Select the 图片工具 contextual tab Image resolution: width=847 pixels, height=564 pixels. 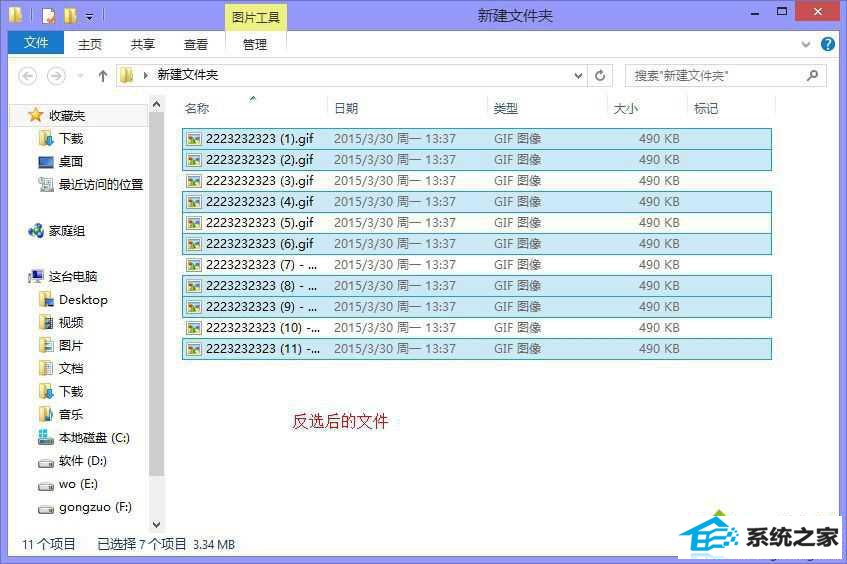[256, 17]
